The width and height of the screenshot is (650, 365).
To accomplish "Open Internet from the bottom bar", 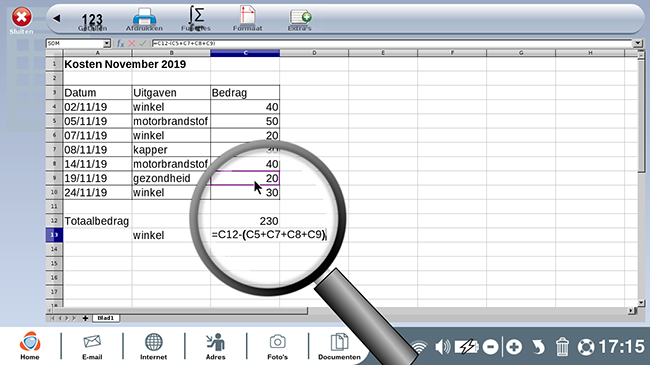I will click(153, 347).
